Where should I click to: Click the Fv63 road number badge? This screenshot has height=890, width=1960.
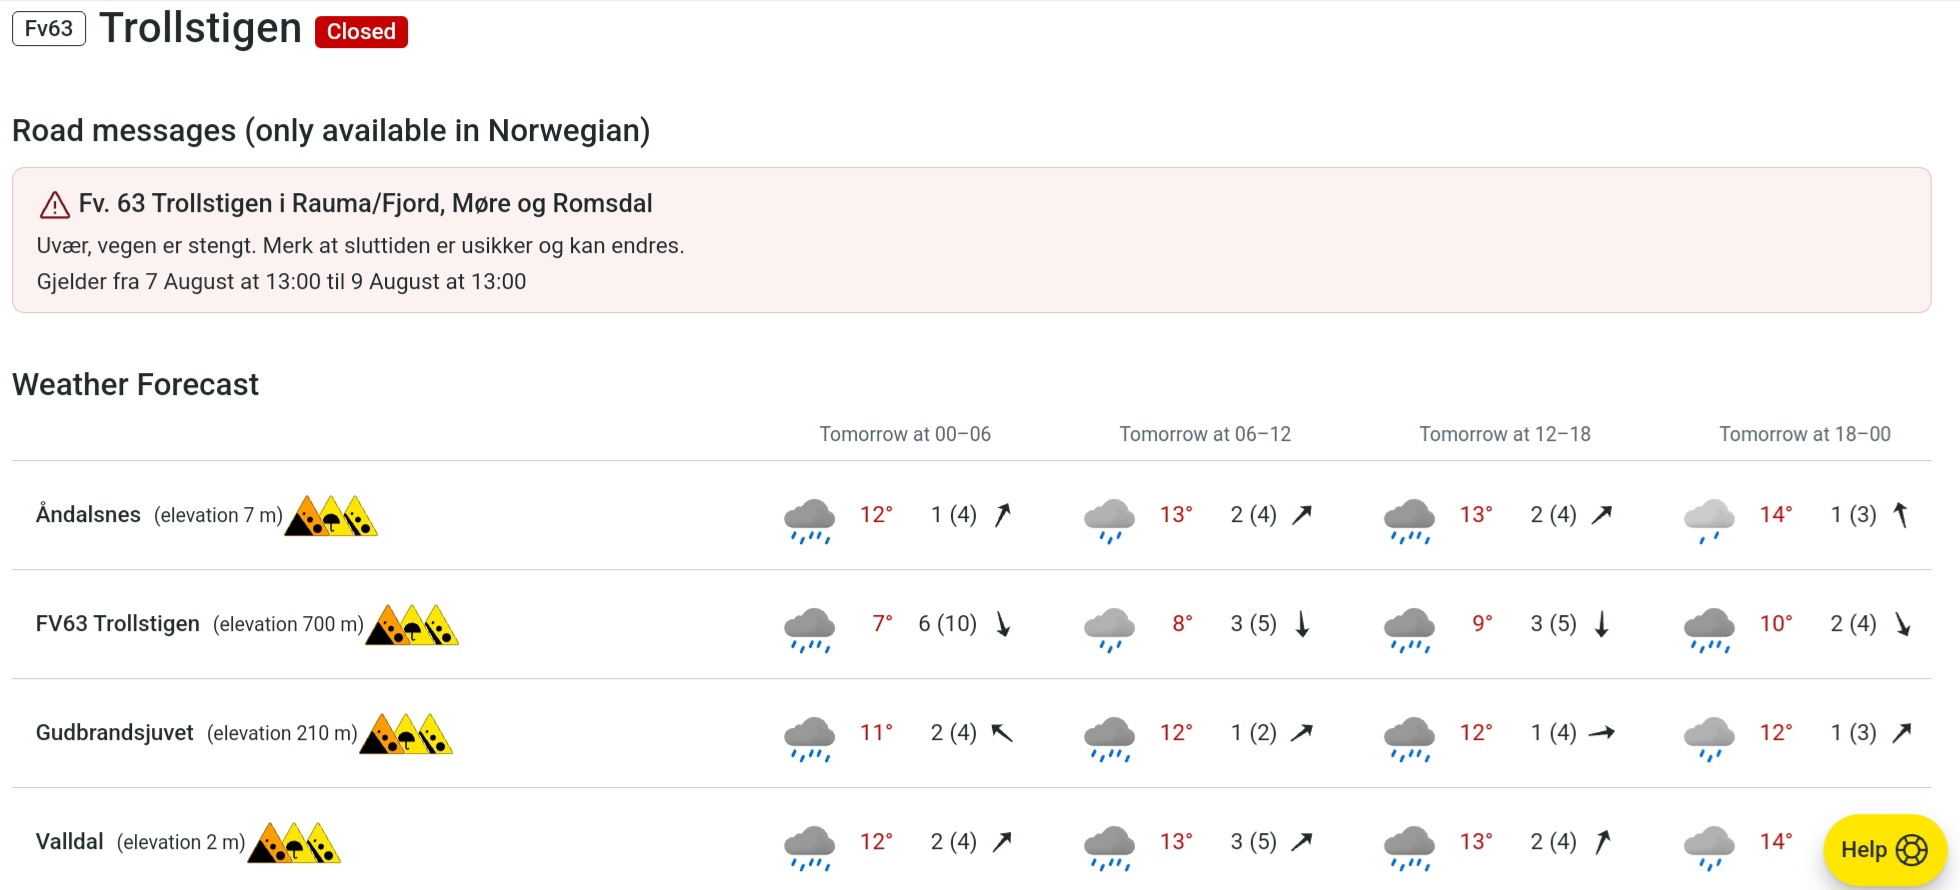click(49, 29)
